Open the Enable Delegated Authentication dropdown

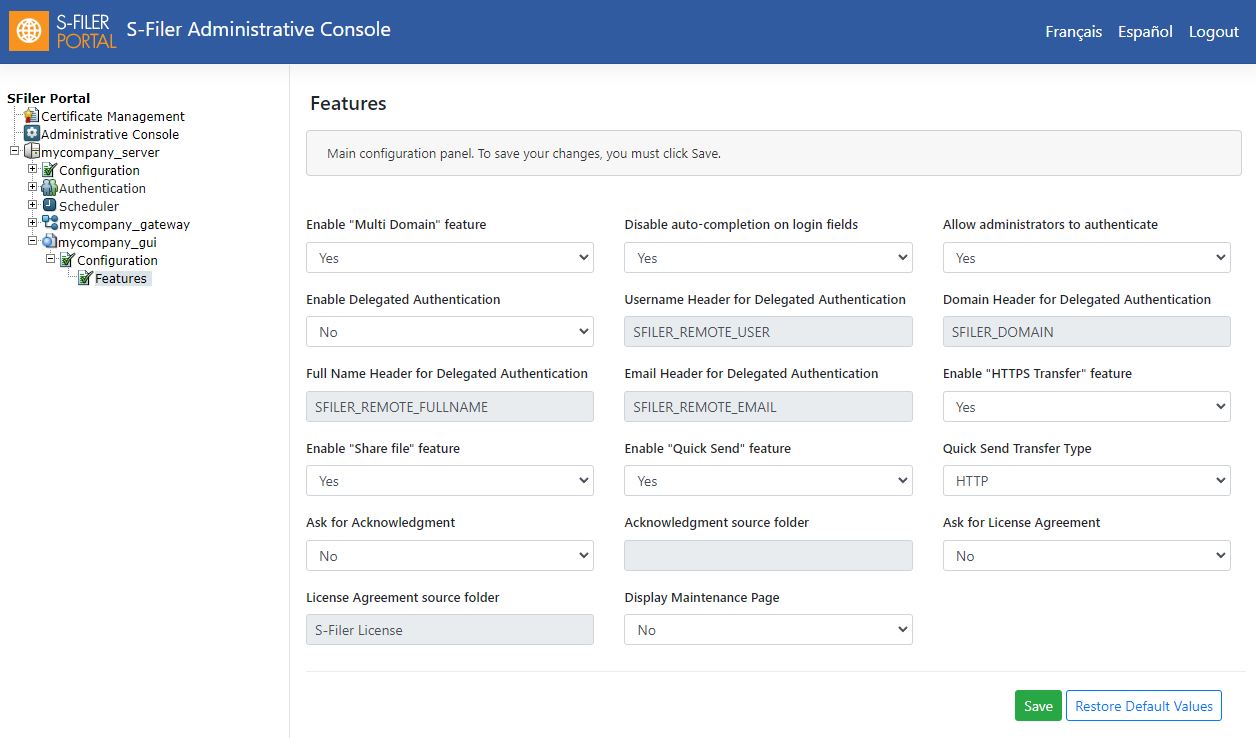click(x=450, y=332)
